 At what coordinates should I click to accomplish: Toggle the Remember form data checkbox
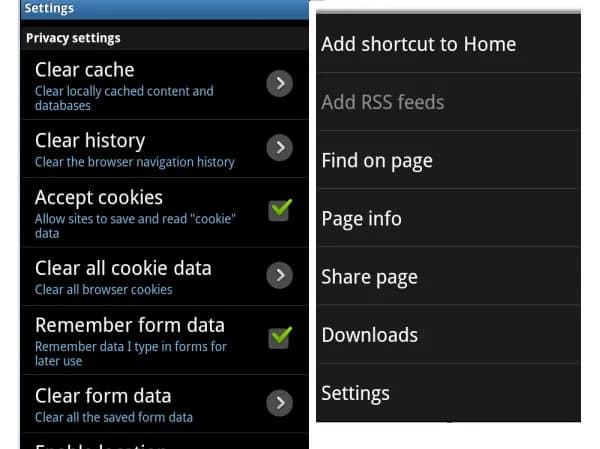(280, 337)
